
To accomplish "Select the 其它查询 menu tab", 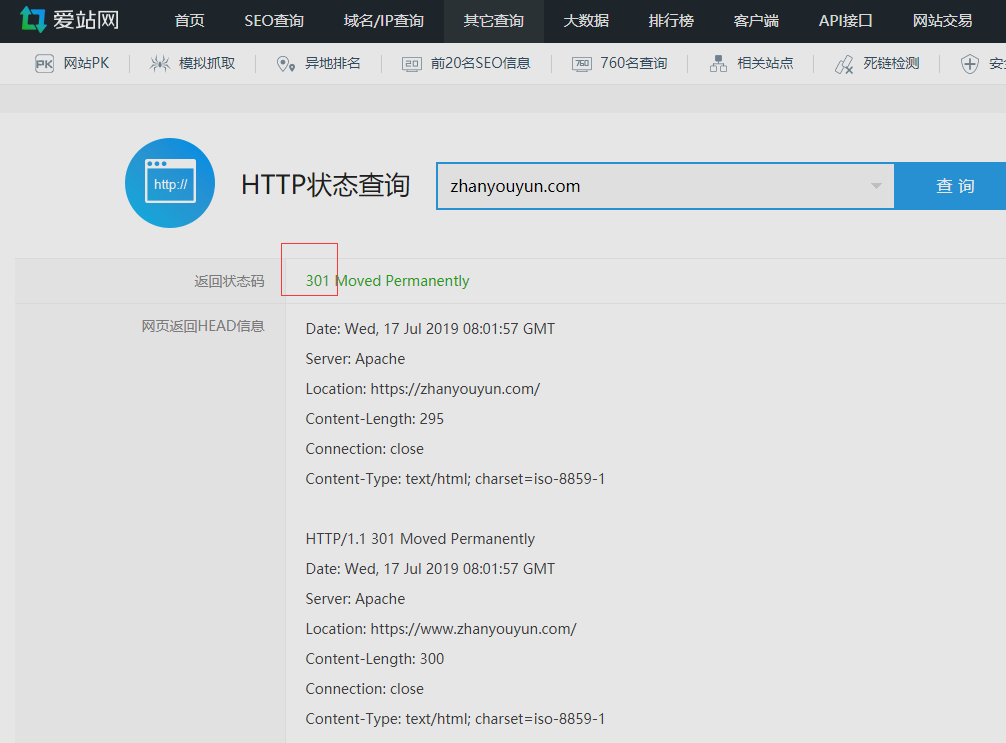I will [493, 21].
